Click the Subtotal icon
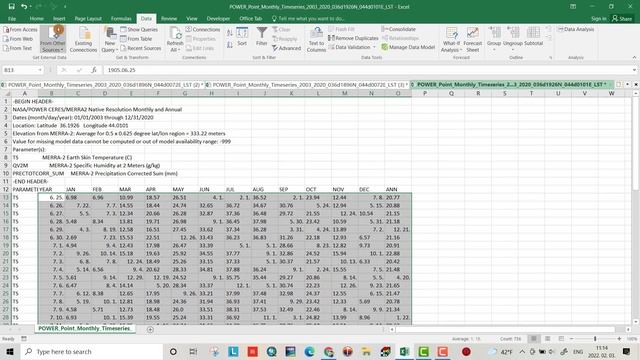The width and height of the screenshot is (640, 360). click(x=533, y=33)
